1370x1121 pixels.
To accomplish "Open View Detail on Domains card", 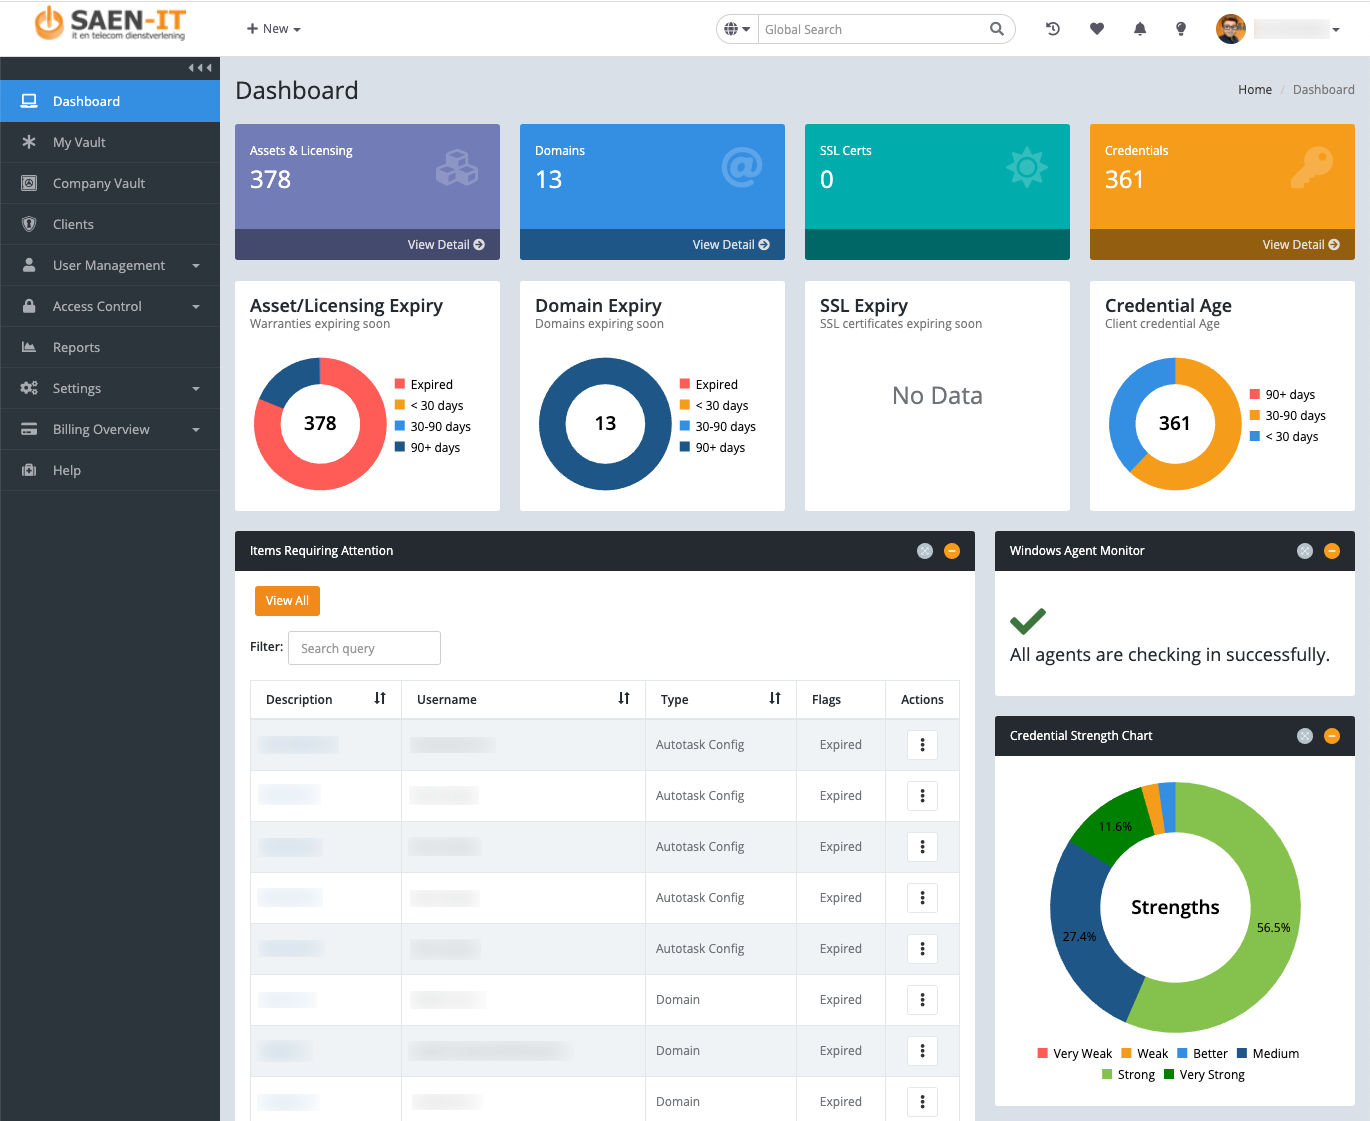I will pos(731,245).
